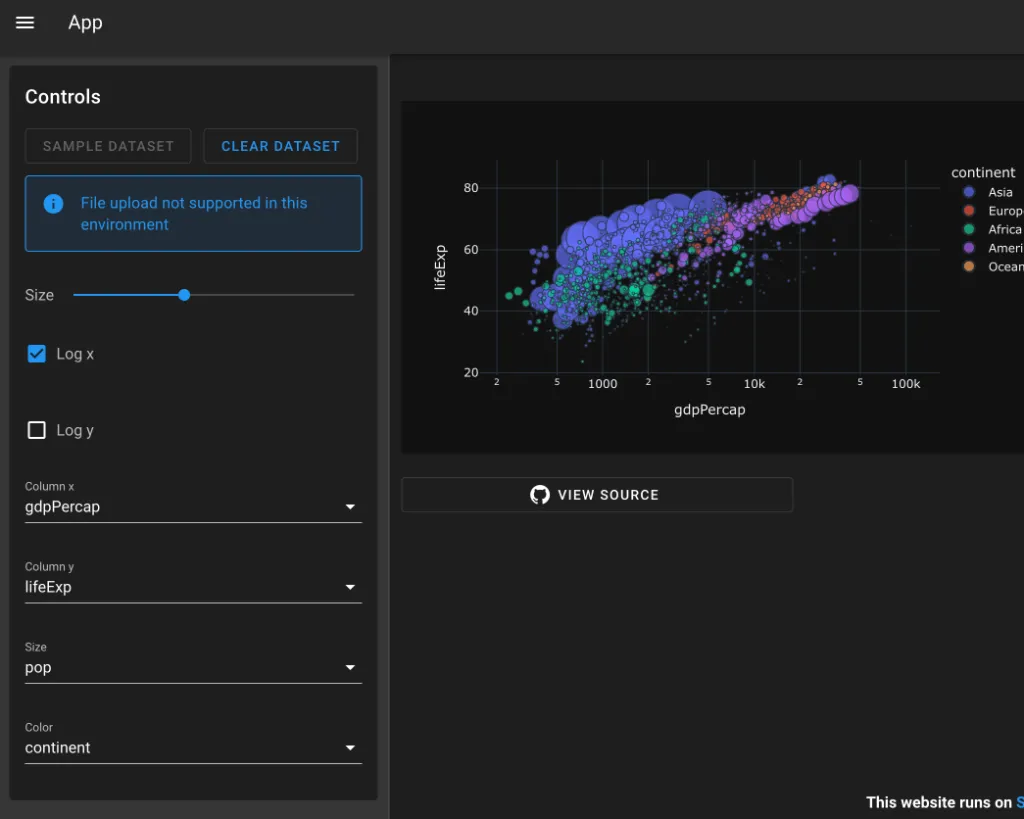Click the Sample Dataset button
This screenshot has height=819, width=1024.
(x=108, y=146)
